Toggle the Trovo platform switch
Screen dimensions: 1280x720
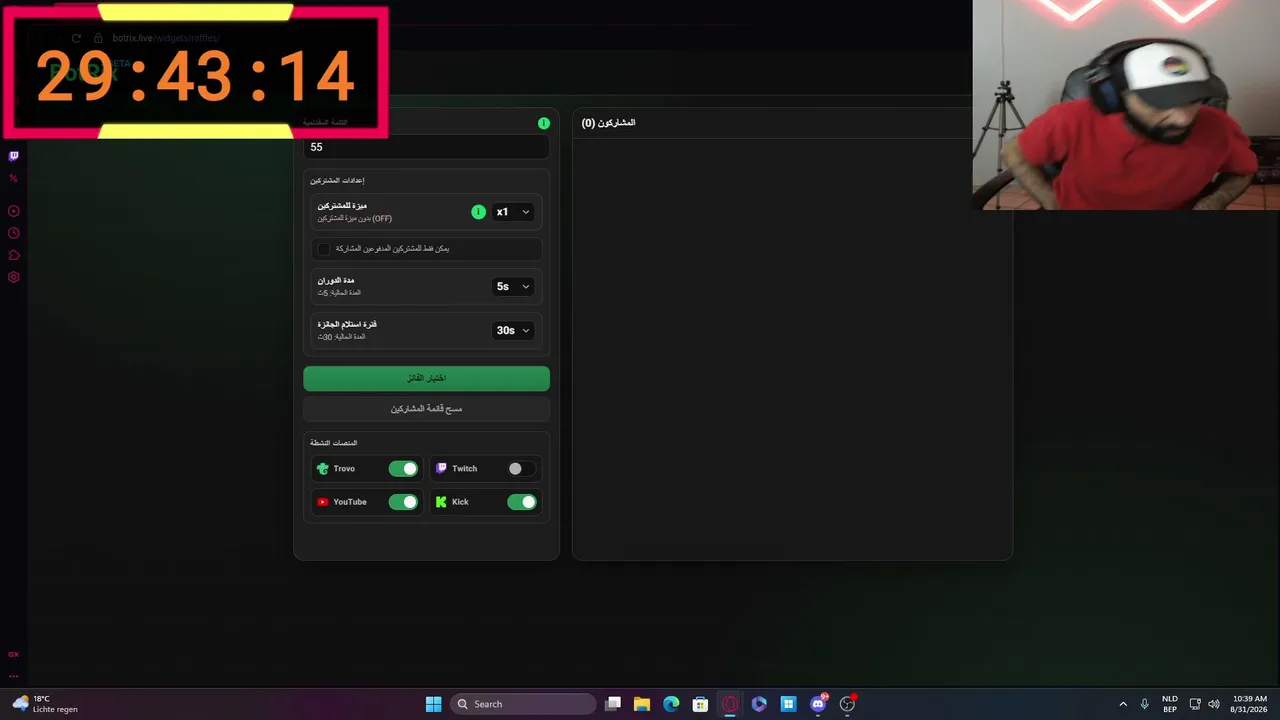click(x=403, y=468)
